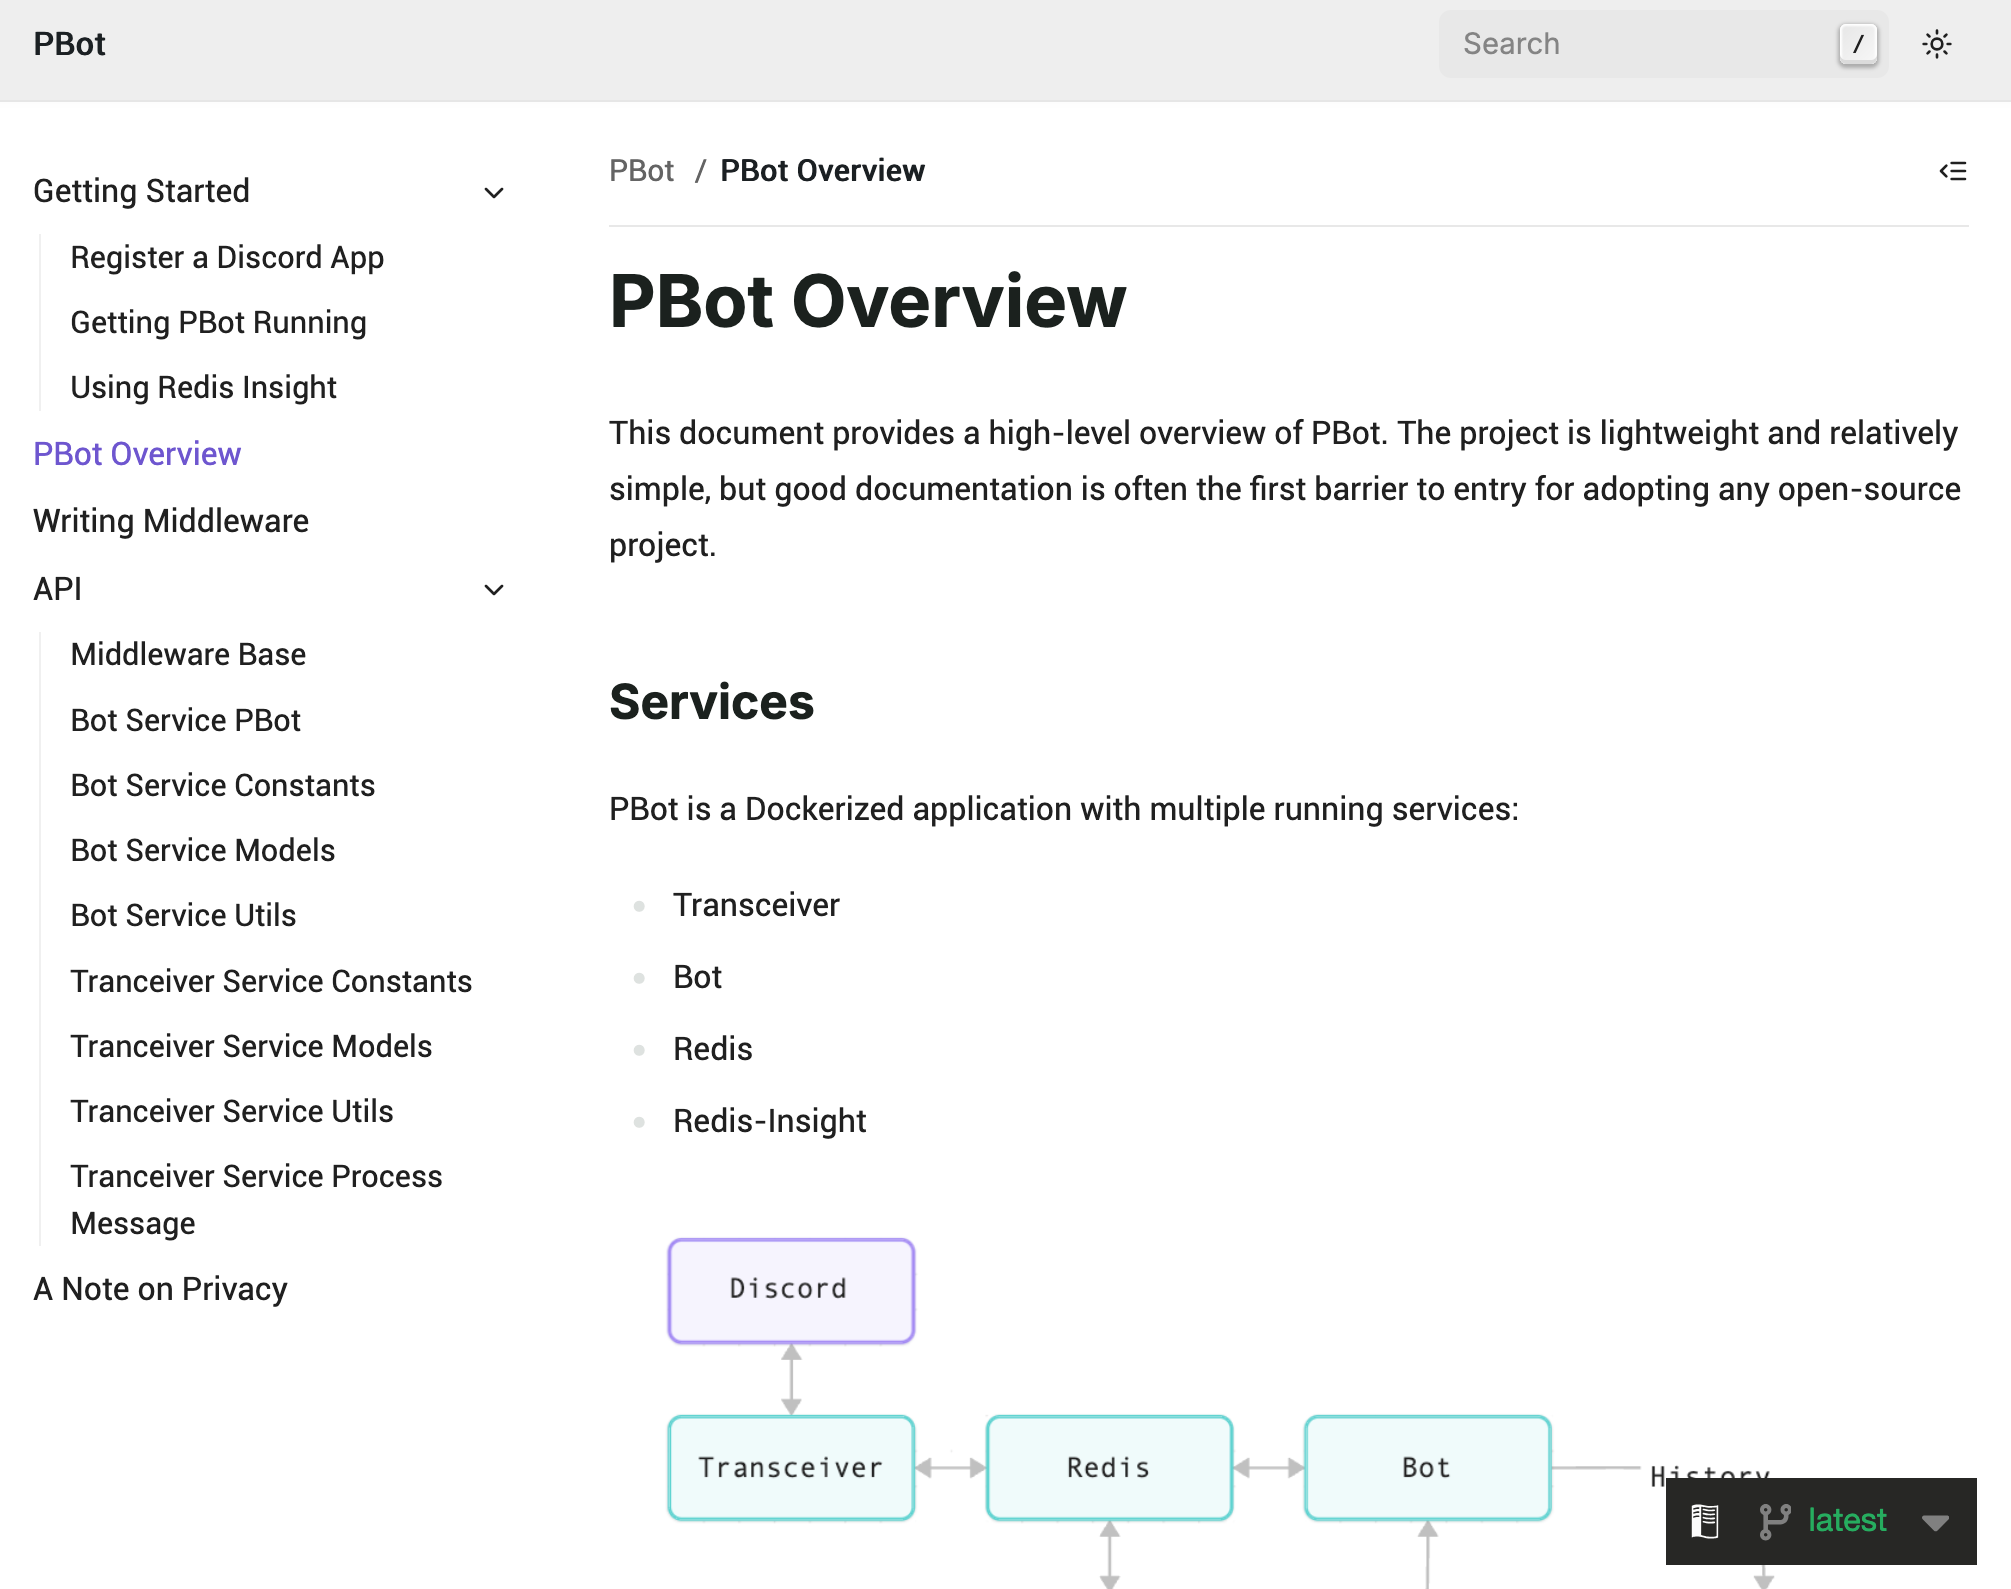
Task: Click the Redis box in diagram
Action: pyautogui.click(x=1109, y=1468)
